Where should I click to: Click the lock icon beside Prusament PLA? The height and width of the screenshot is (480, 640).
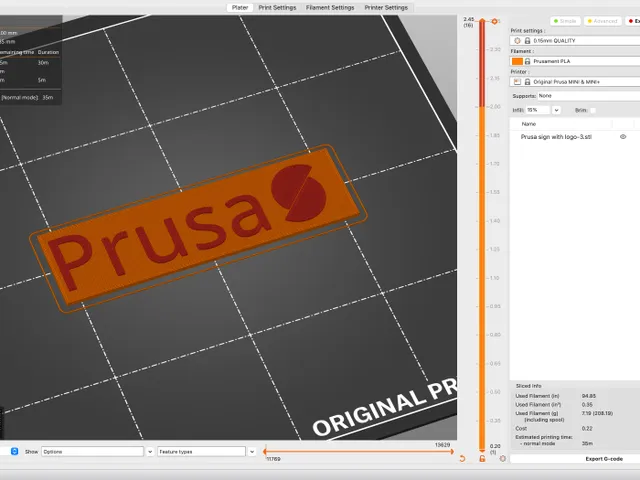tap(527, 61)
